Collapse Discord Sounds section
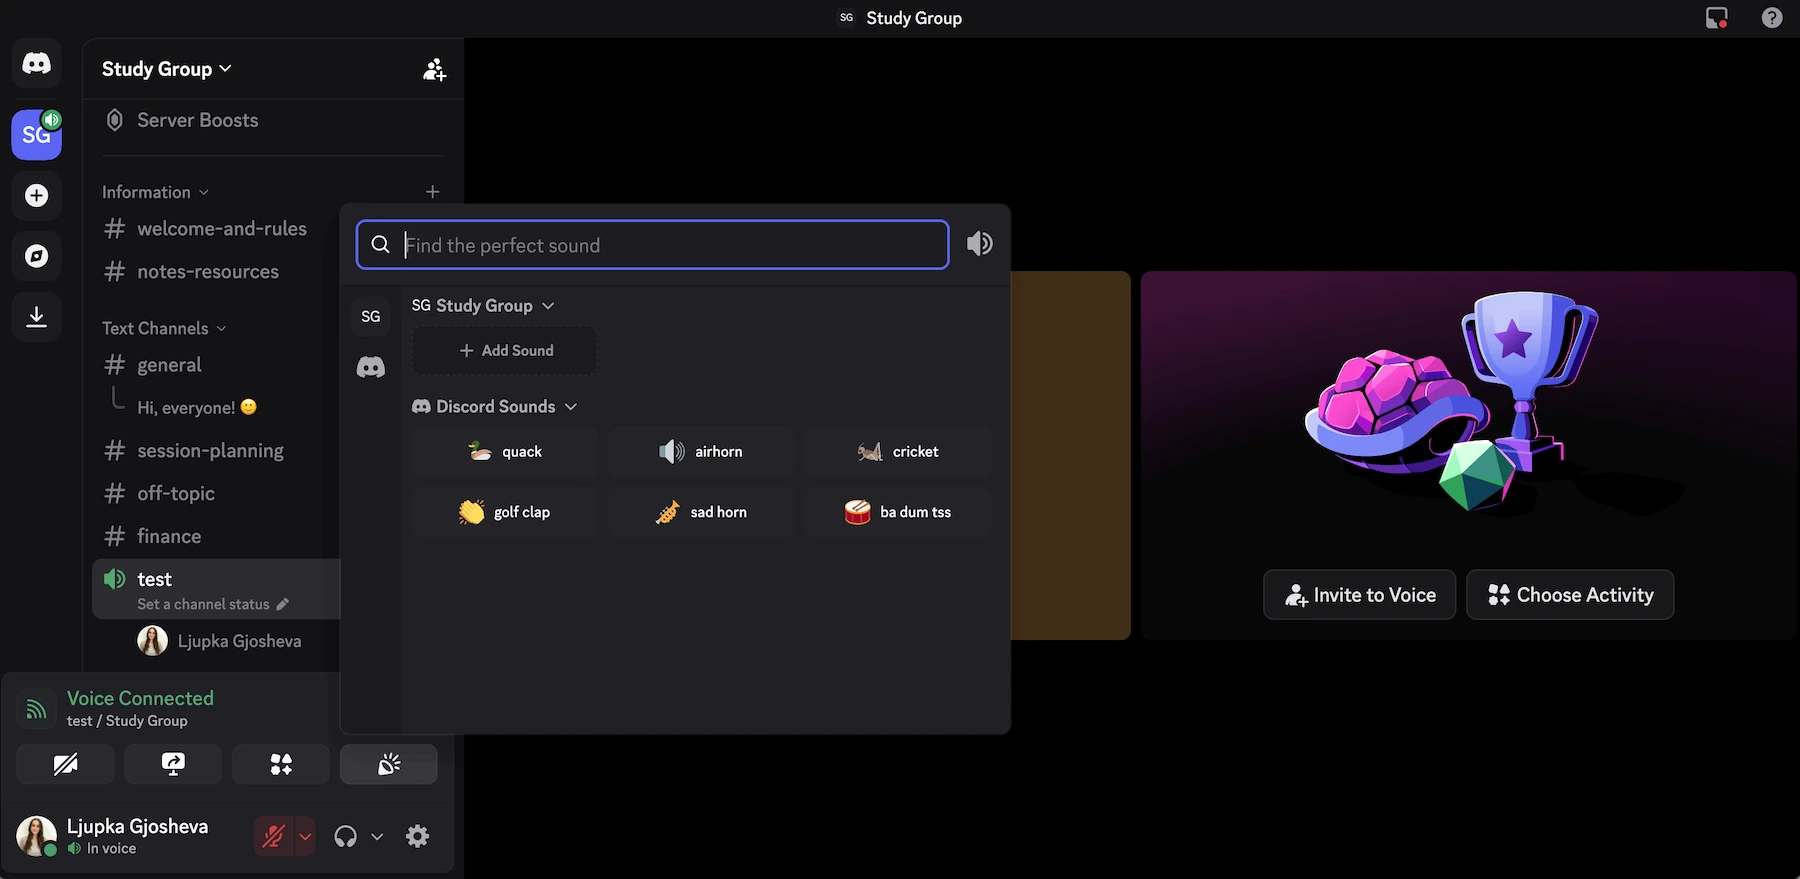 495,407
